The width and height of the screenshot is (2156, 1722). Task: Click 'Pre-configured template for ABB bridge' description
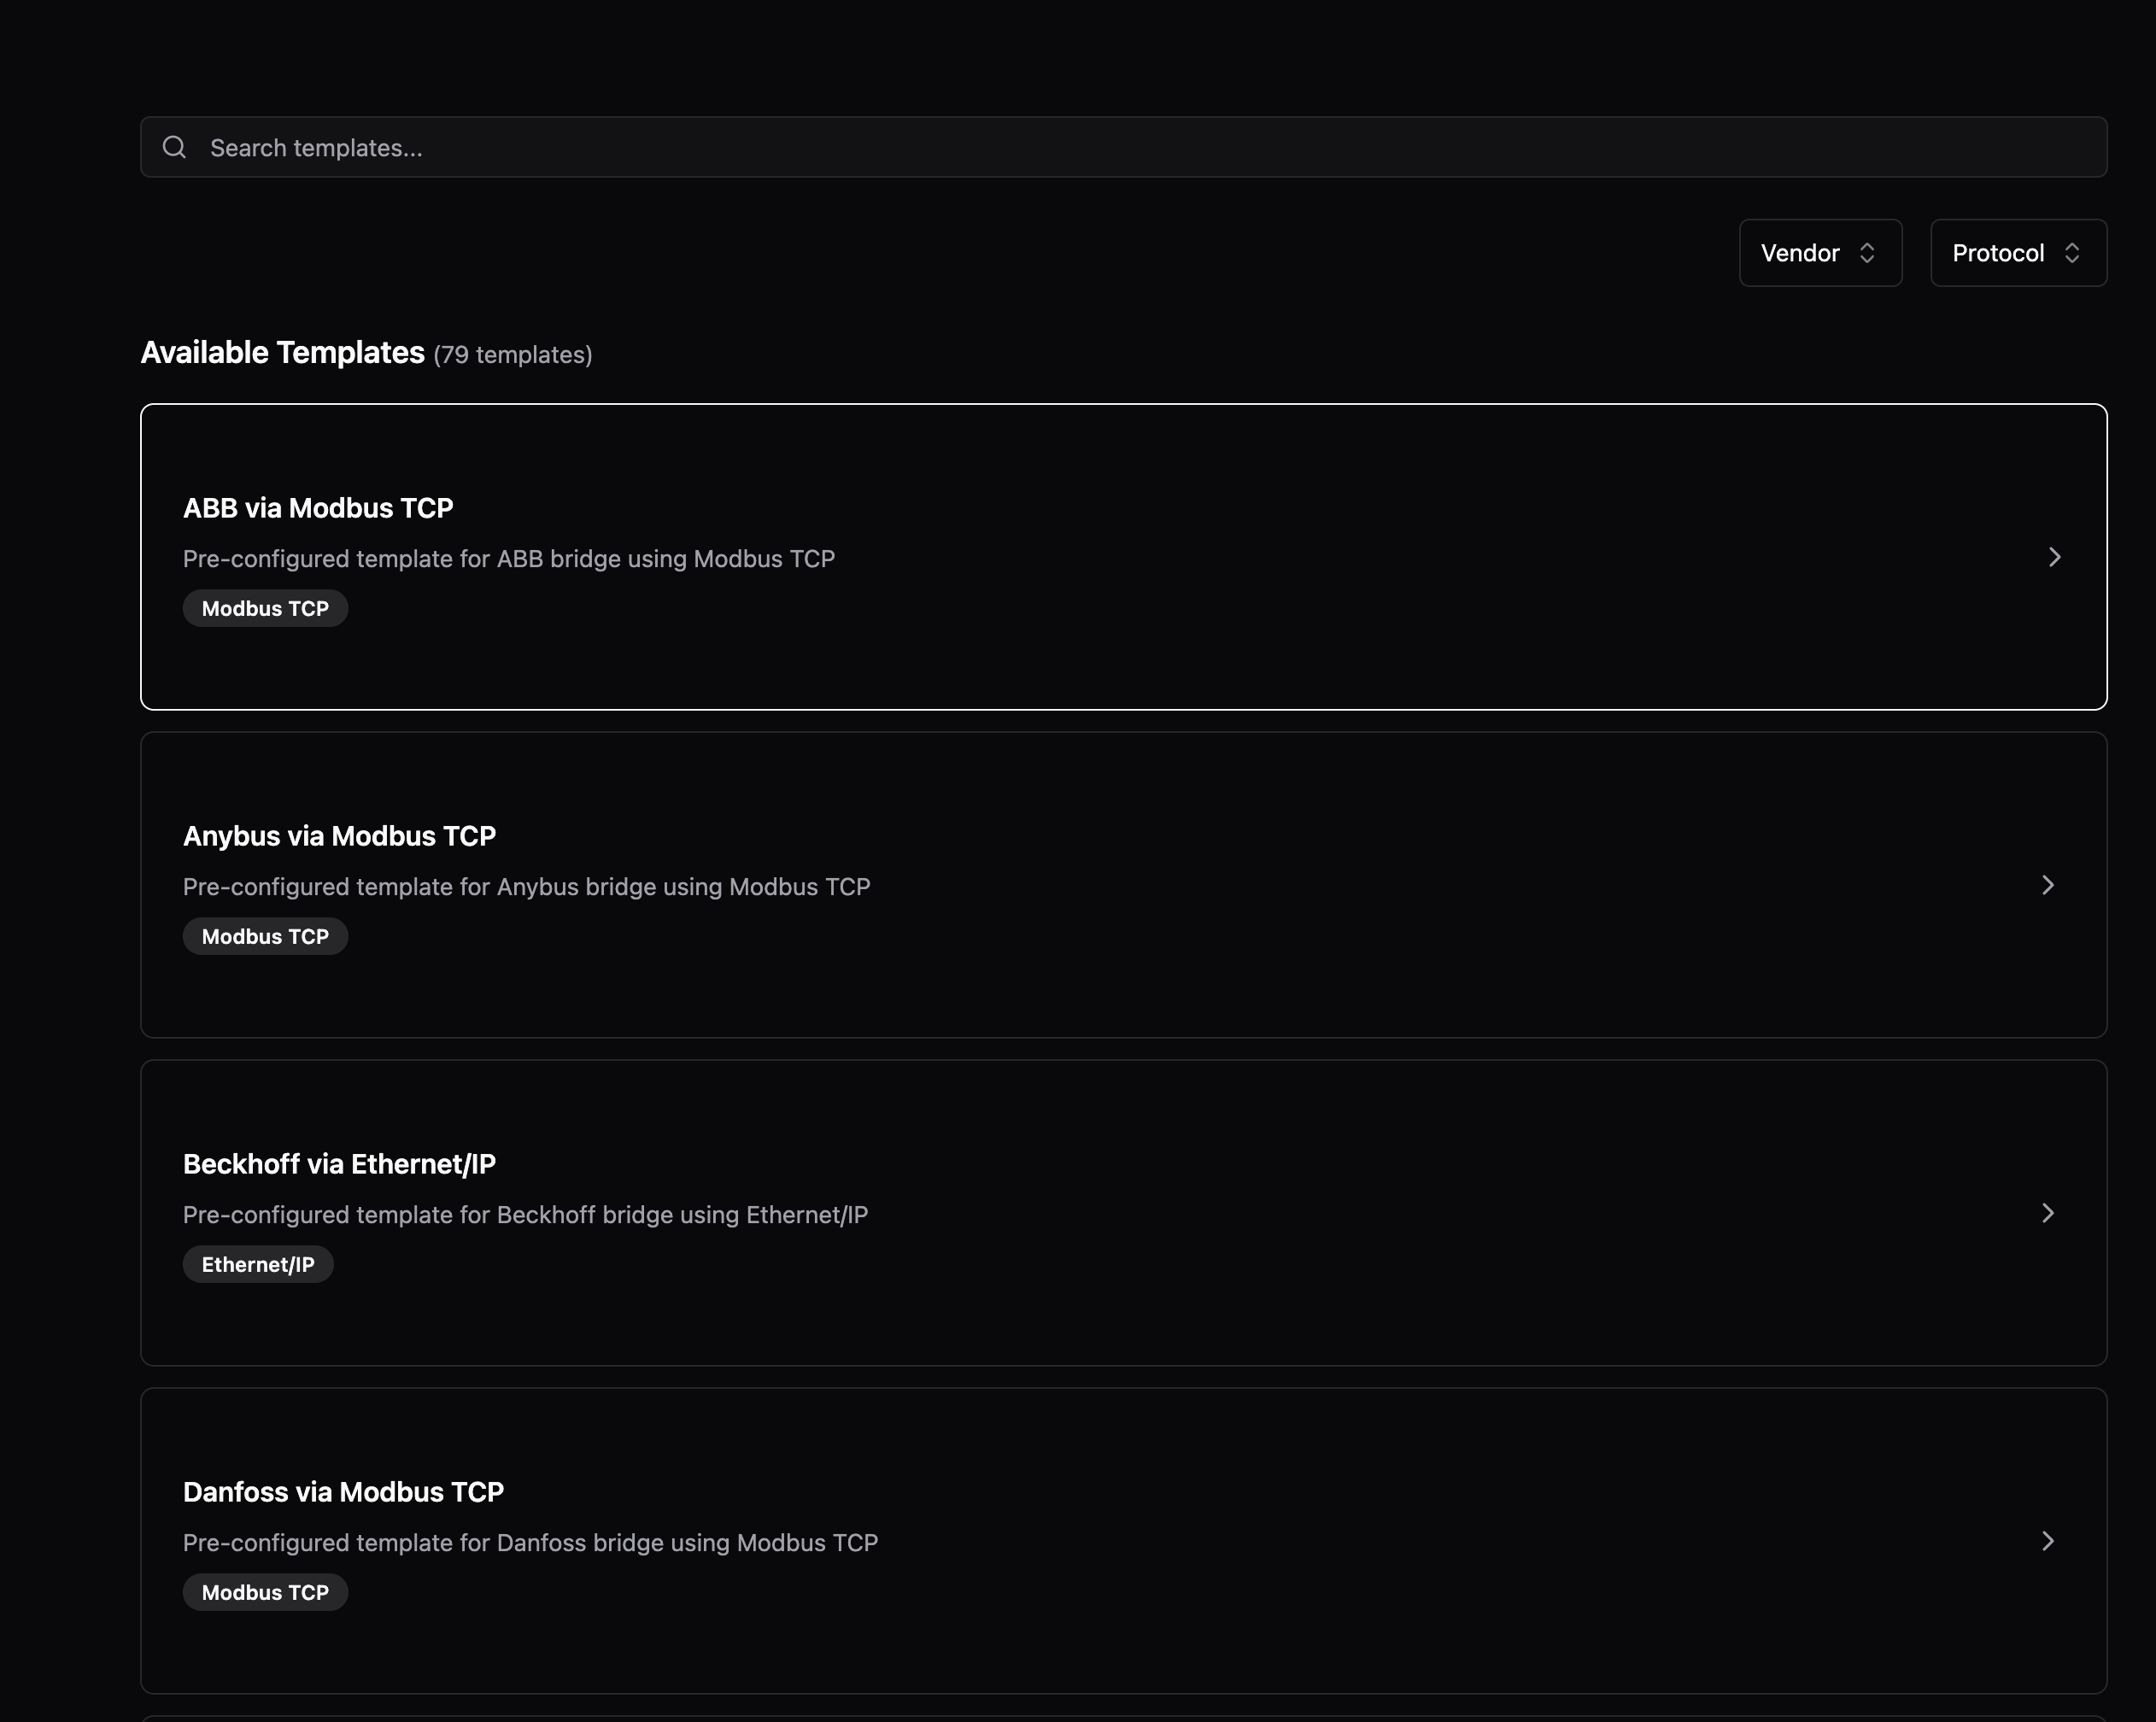pyautogui.click(x=509, y=559)
